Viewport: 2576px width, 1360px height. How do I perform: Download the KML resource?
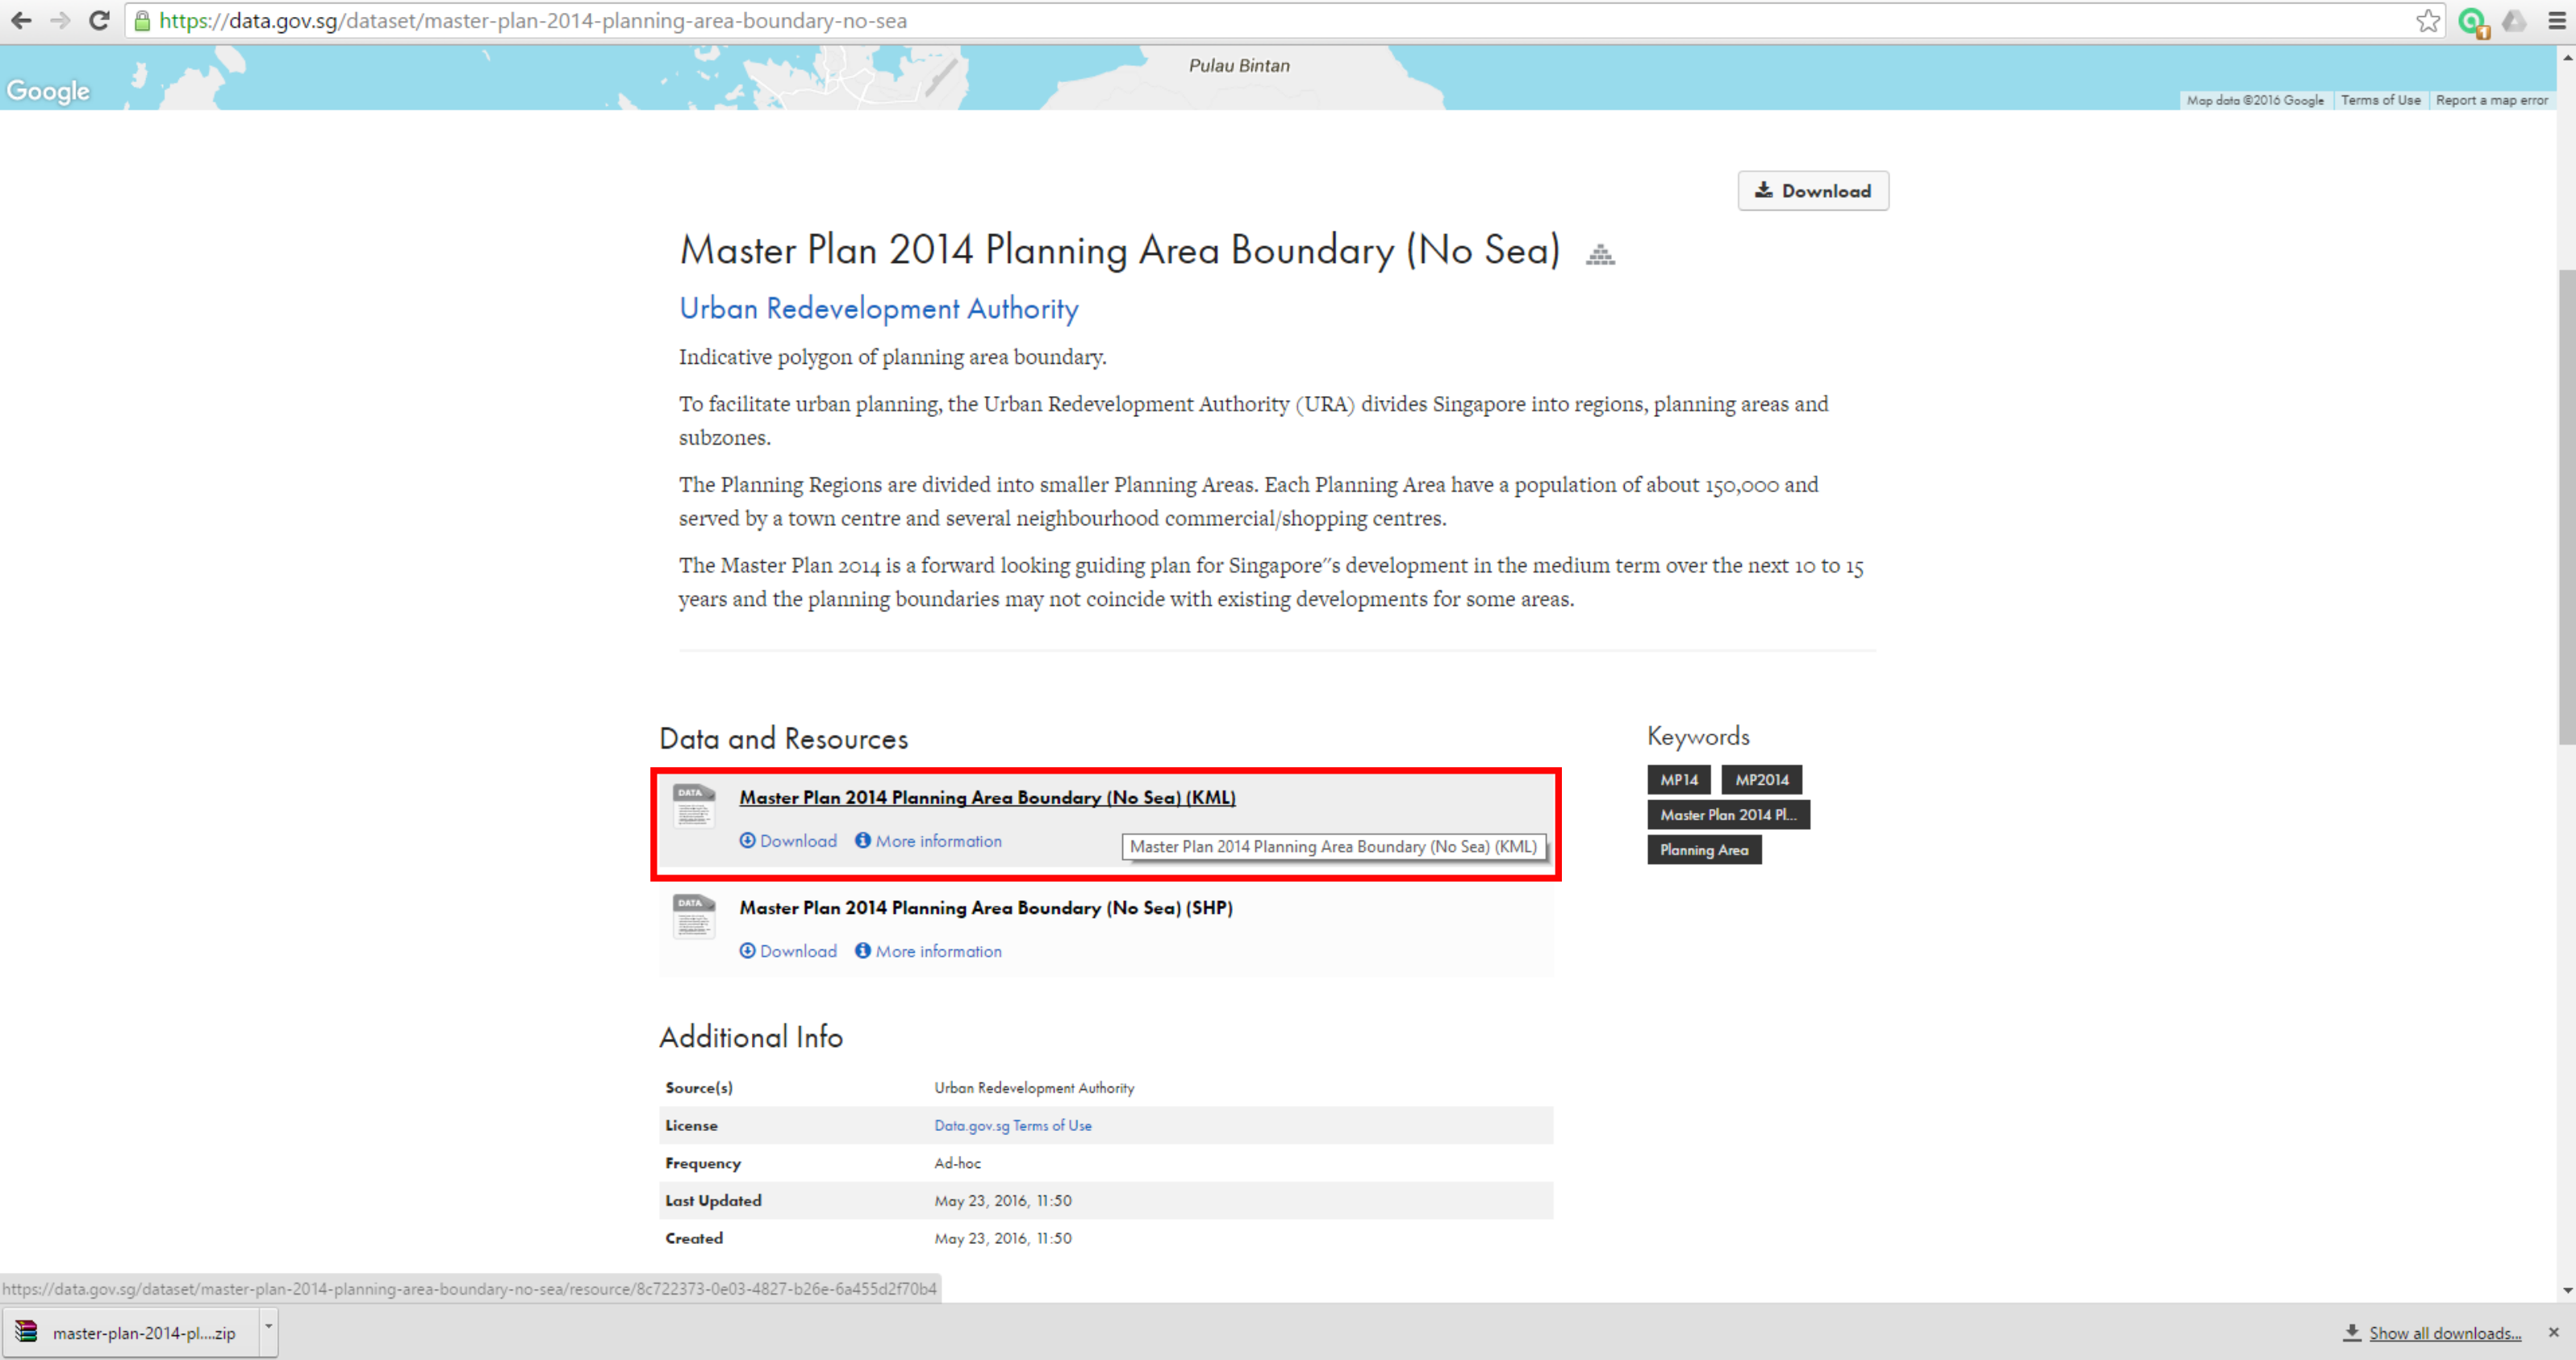click(788, 841)
